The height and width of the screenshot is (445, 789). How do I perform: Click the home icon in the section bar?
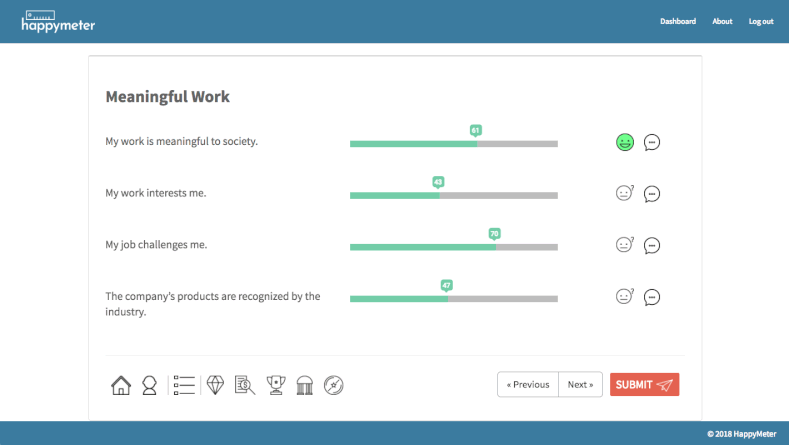(121, 385)
